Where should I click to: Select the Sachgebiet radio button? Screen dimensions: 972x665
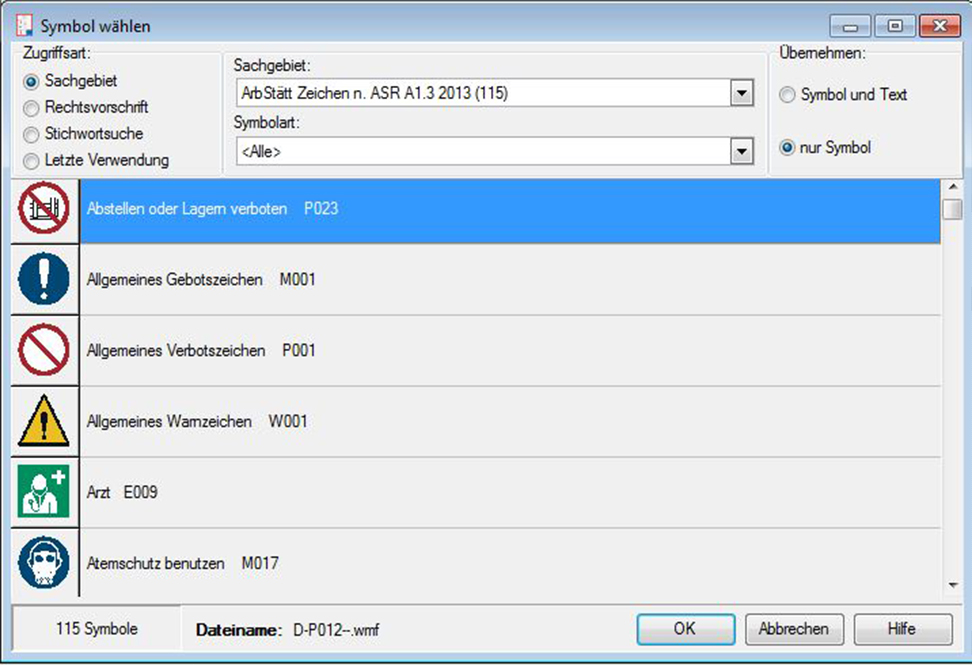pos(32,81)
